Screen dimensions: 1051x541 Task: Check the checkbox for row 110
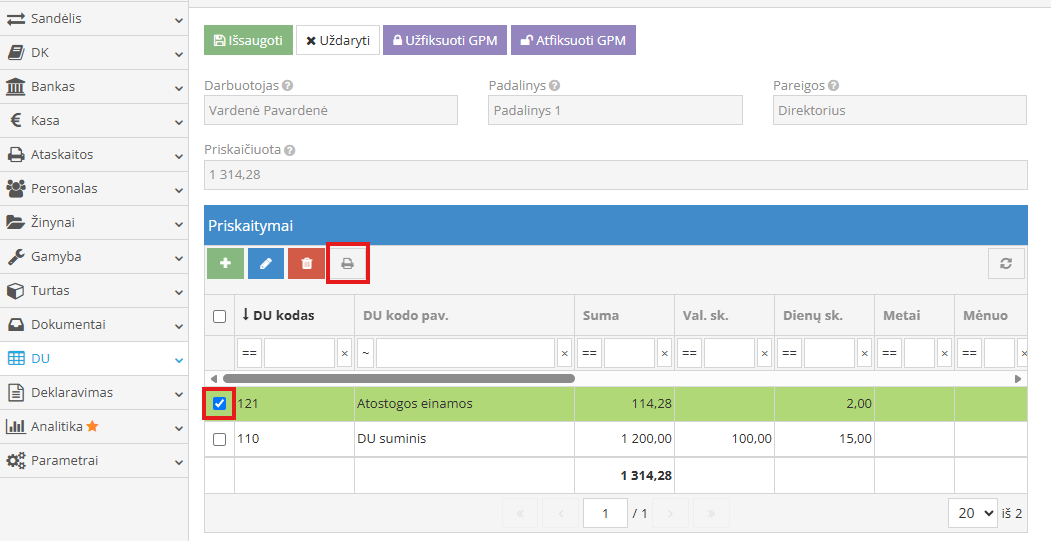click(x=219, y=439)
